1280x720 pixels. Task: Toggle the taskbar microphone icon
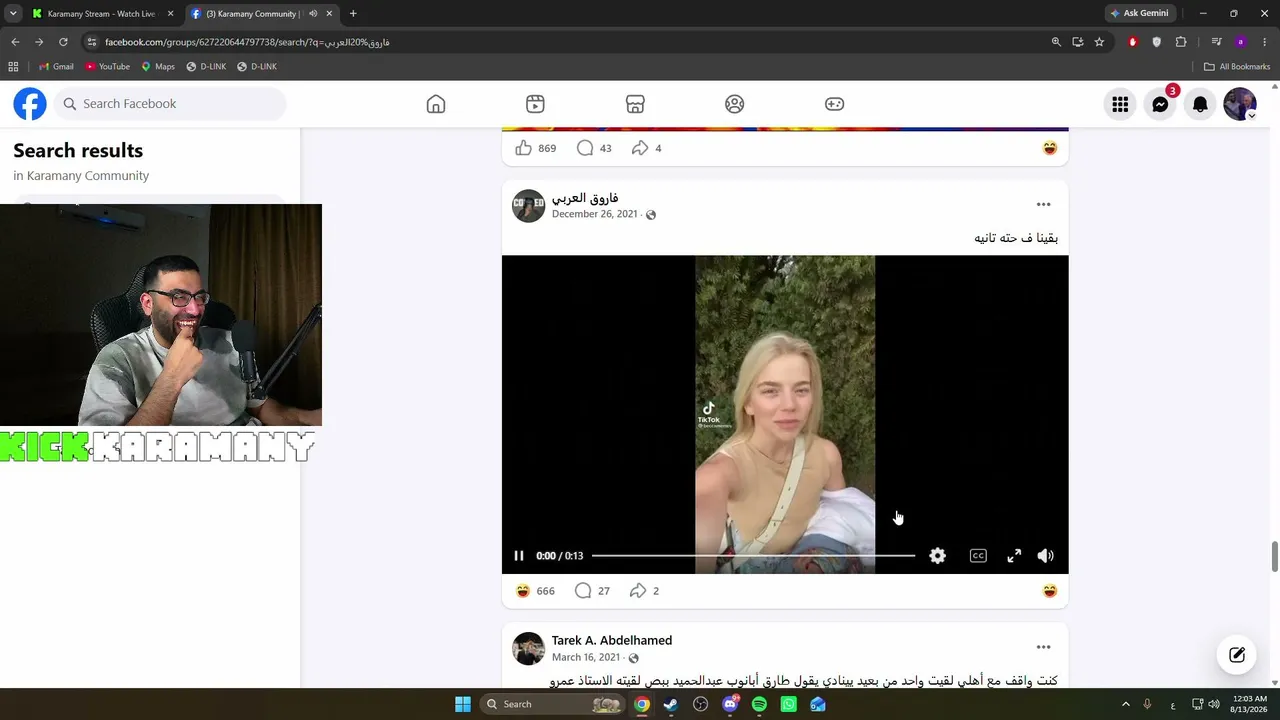(x=1147, y=704)
